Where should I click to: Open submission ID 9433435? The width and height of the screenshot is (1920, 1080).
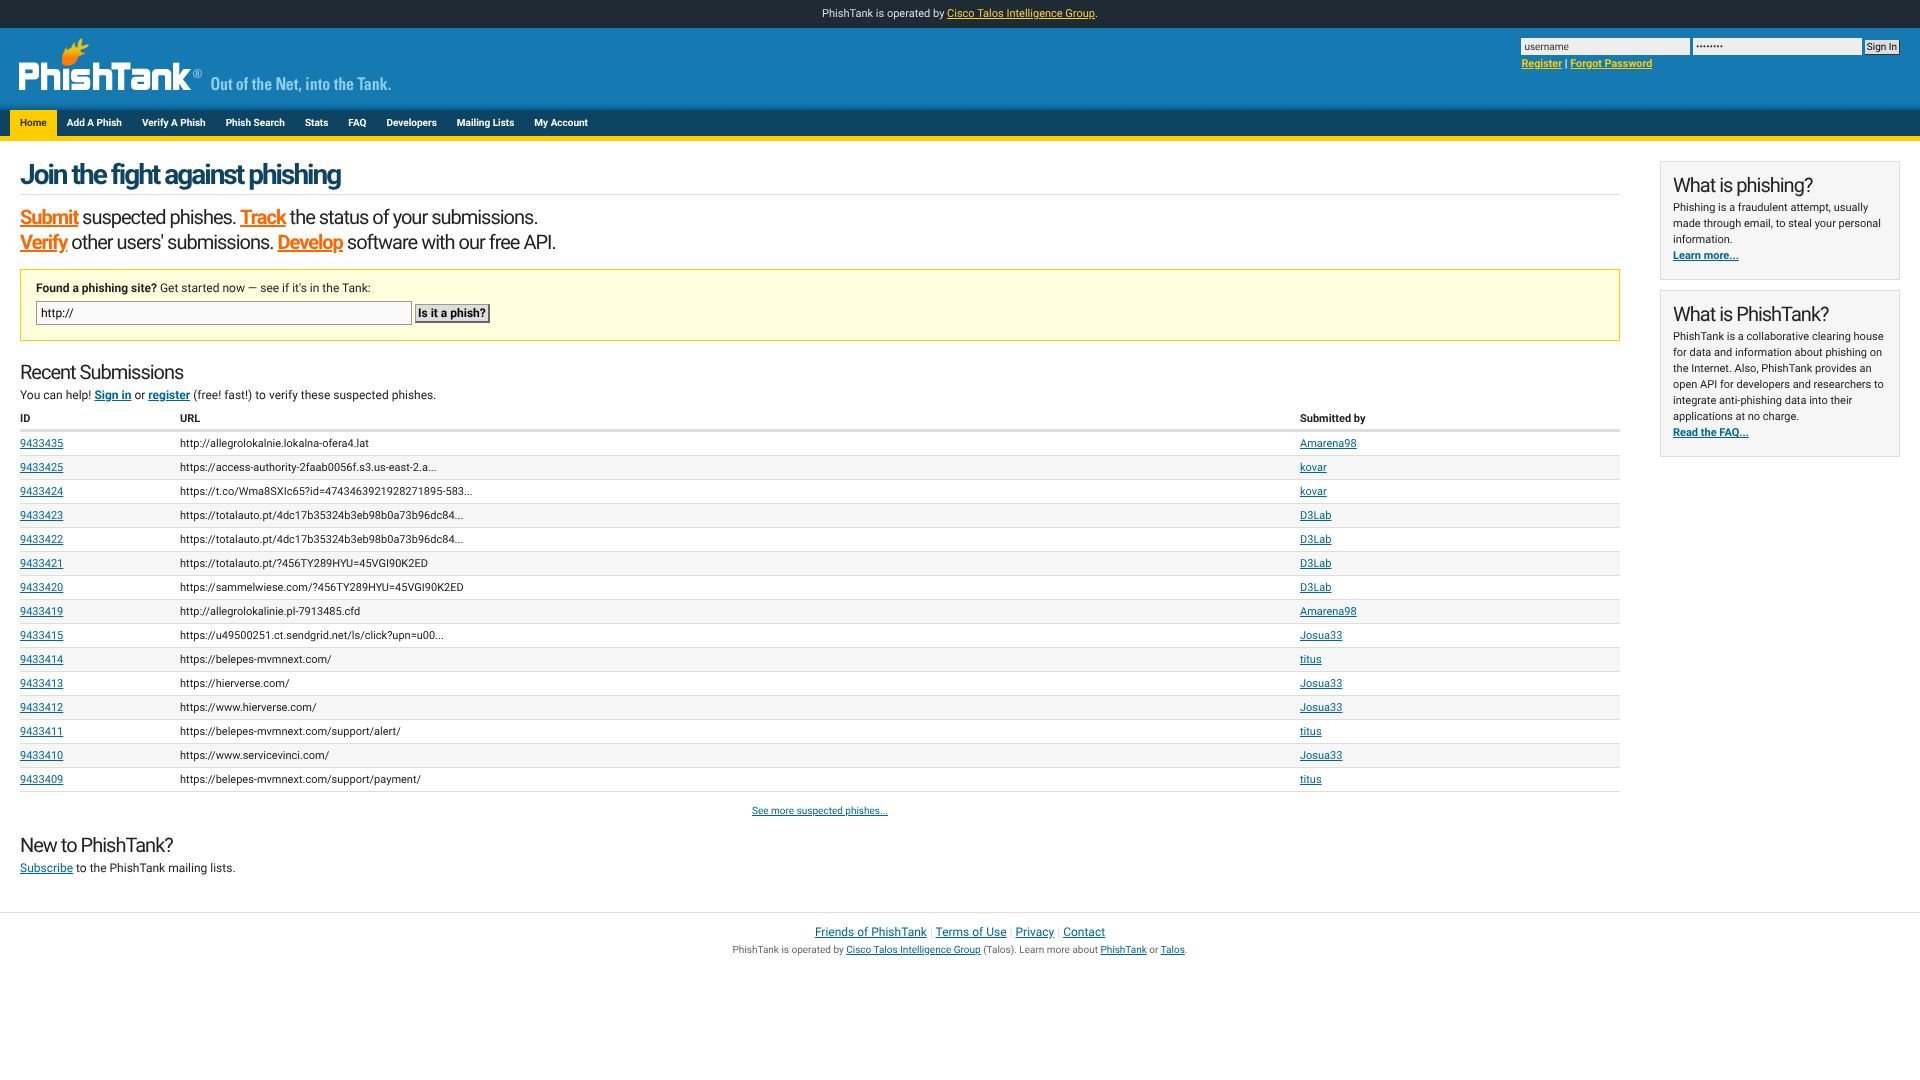[41, 444]
